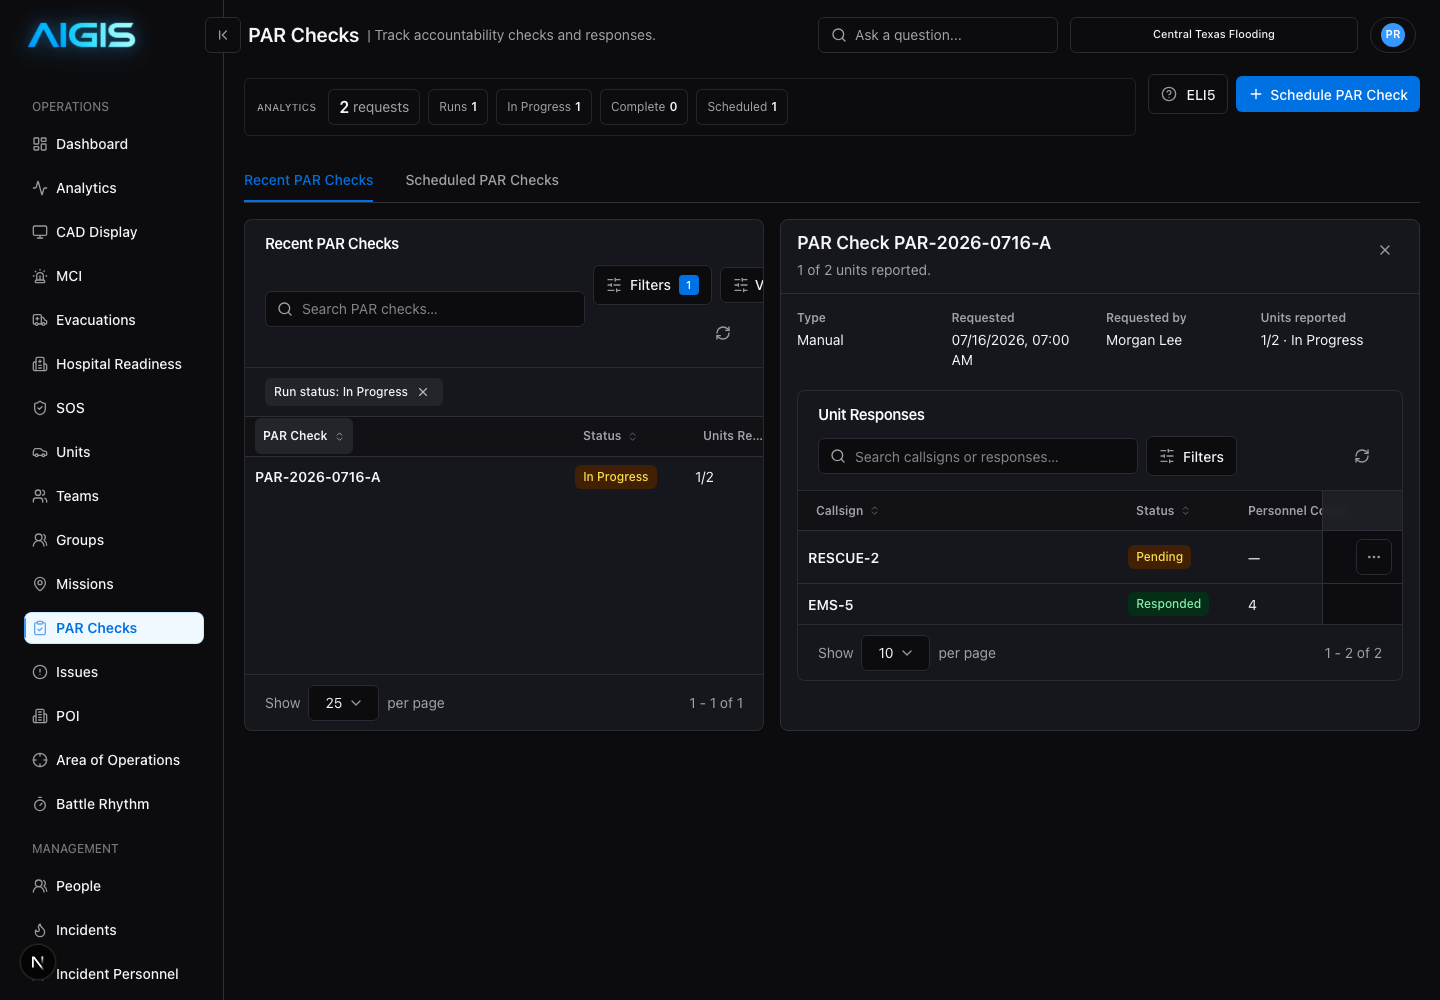Open CAD Display in the sidebar
Screen dimensions: 1440x1000
point(114,232)
